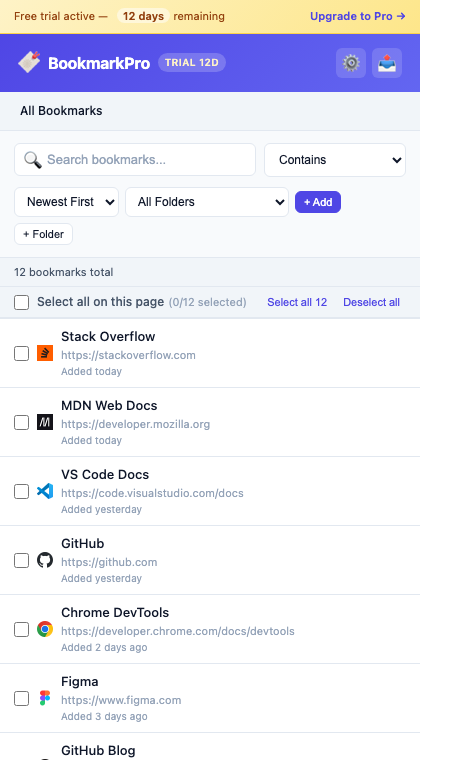The height and width of the screenshot is (760, 460).
Task: Select the All Bookmarks tab
Action: (61, 111)
